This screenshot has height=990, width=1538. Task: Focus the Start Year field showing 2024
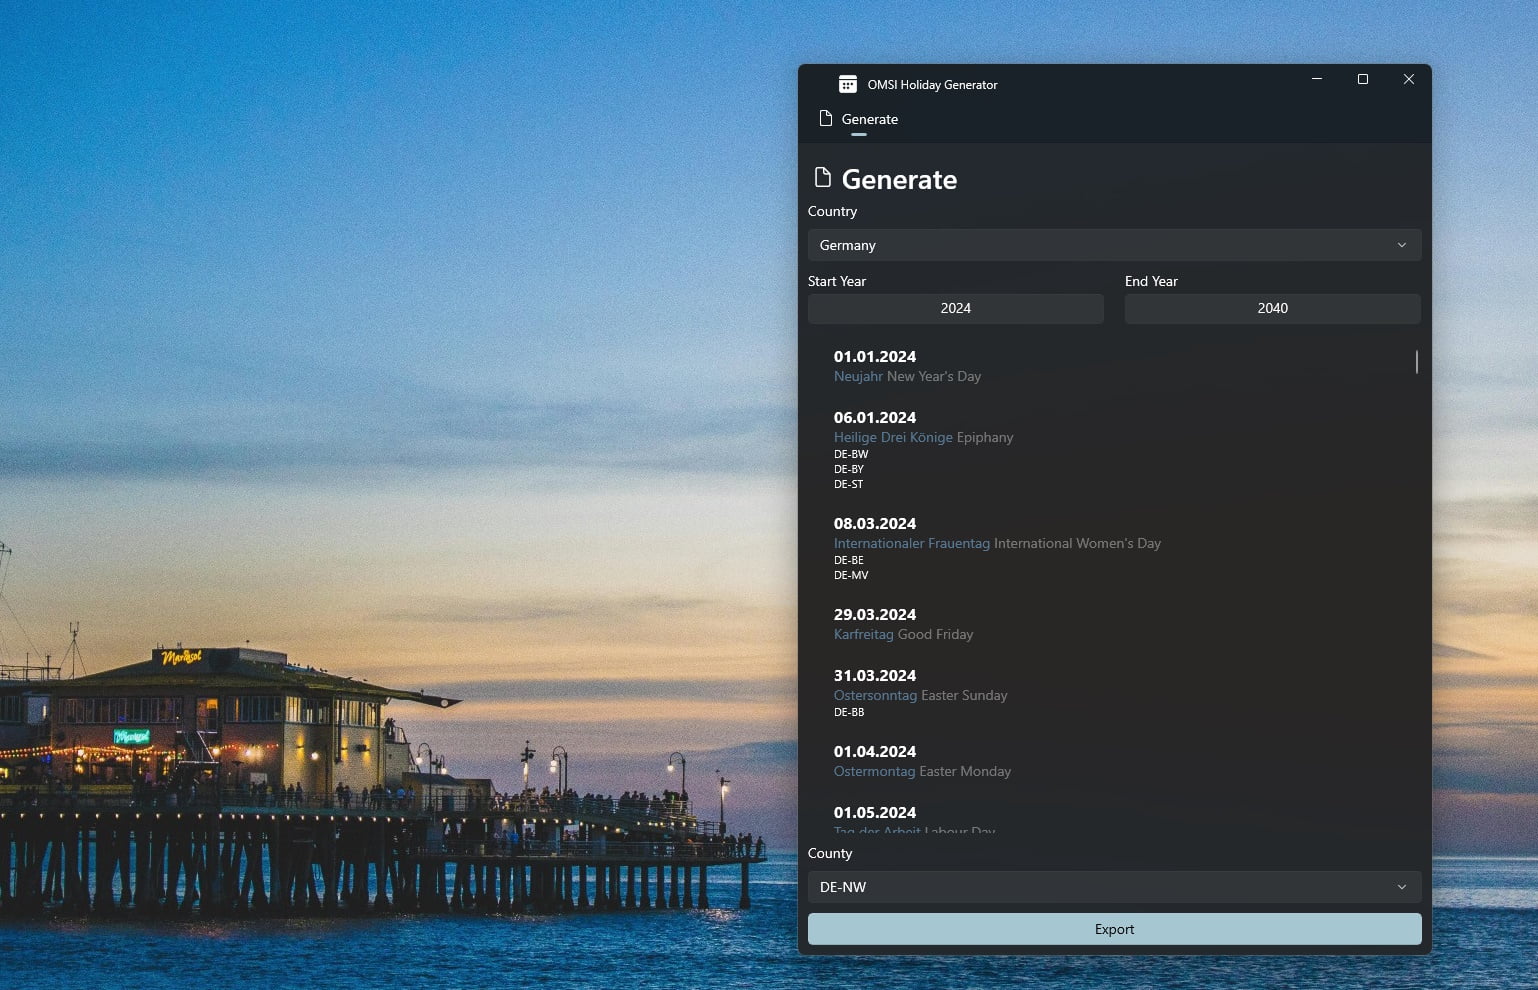point(955,308)
